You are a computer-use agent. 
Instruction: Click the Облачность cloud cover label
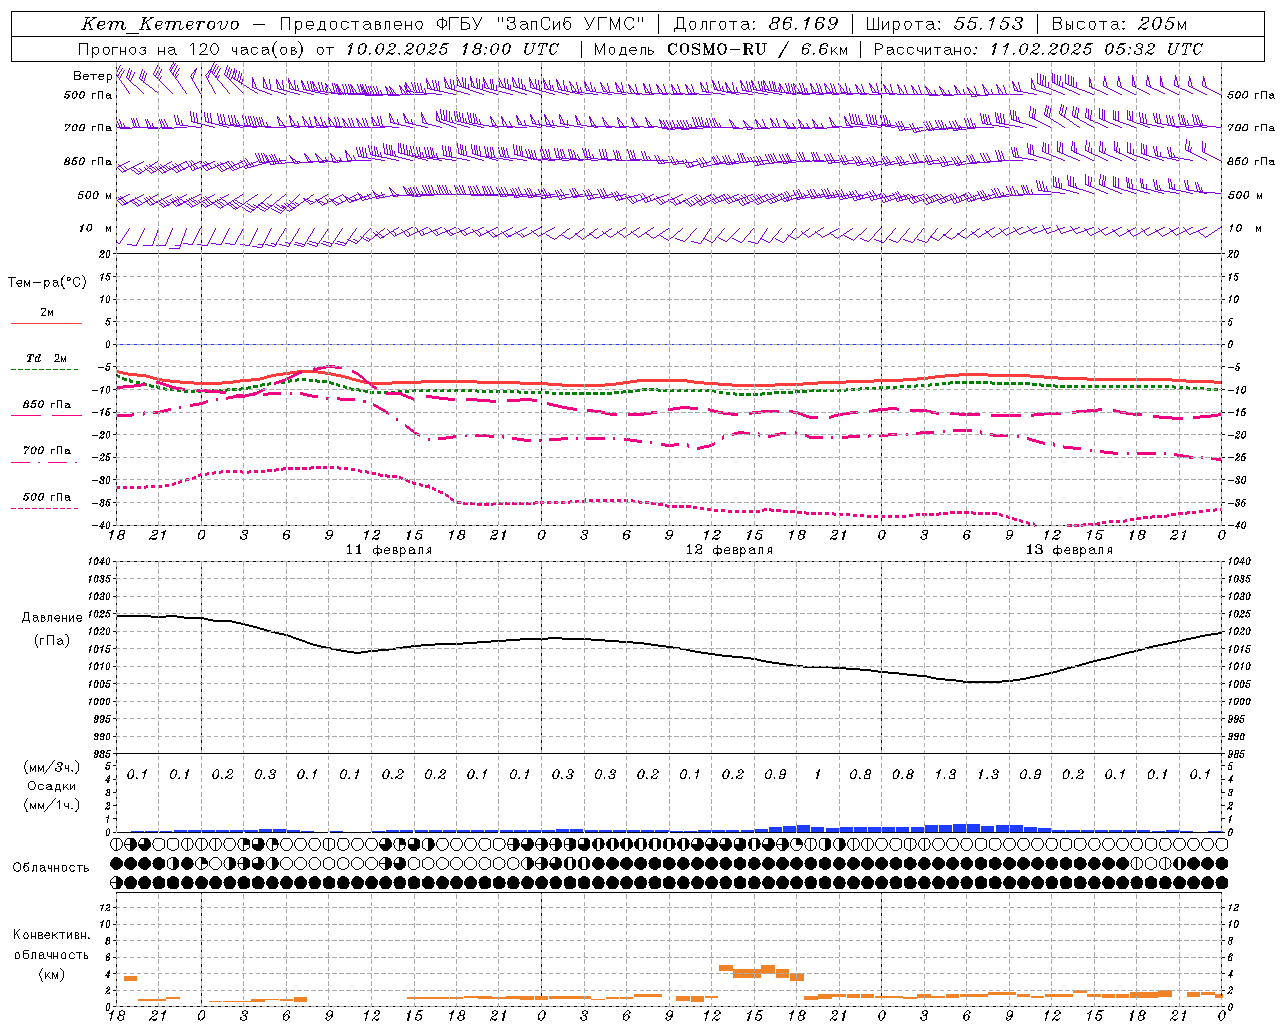pyautogui.click(x=51, y=868)
